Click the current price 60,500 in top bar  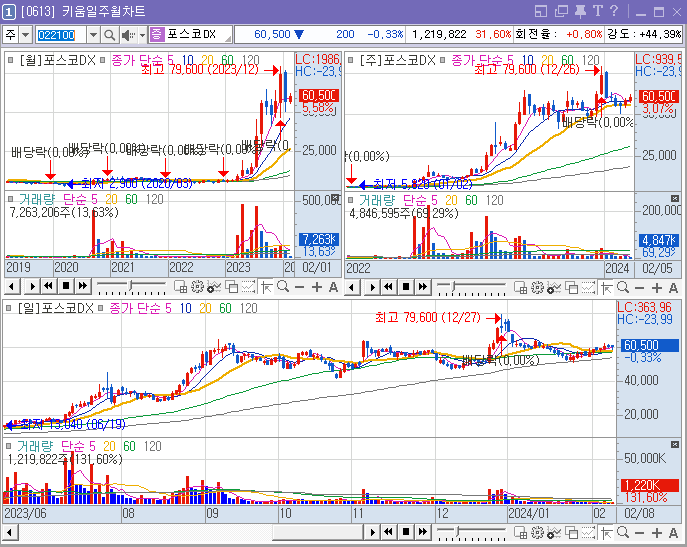click(272, 34)
